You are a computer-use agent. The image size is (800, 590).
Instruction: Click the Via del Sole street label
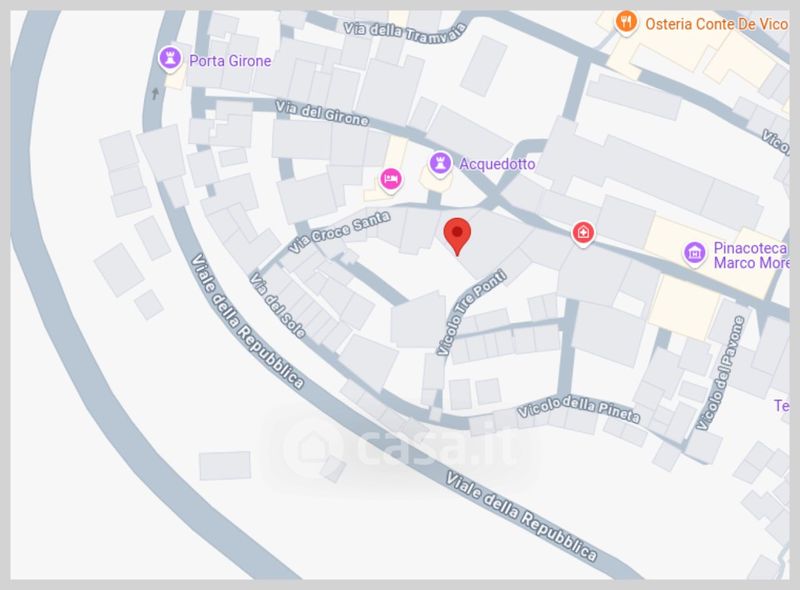click(x=278, y=305)
